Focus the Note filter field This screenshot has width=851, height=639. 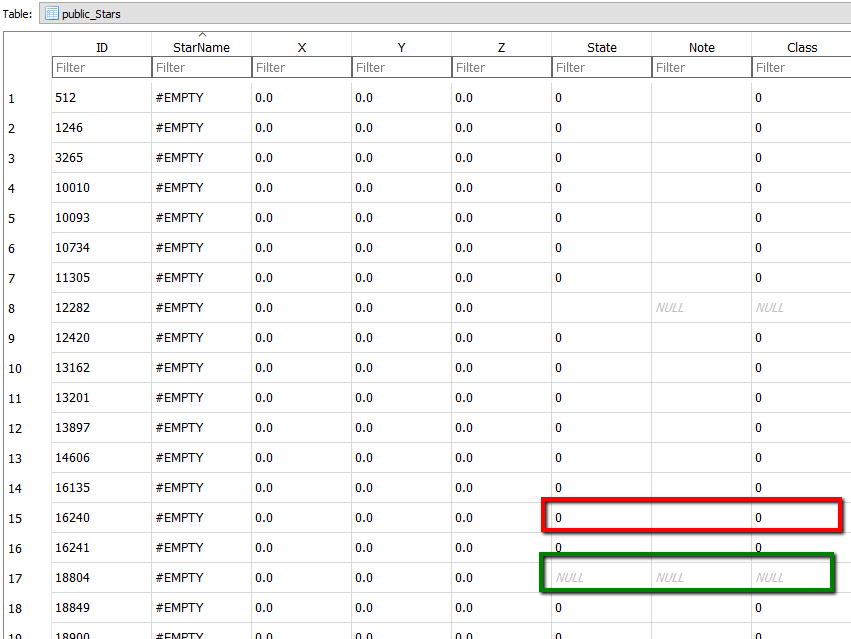pyautogui.click(x=701, y=67)
